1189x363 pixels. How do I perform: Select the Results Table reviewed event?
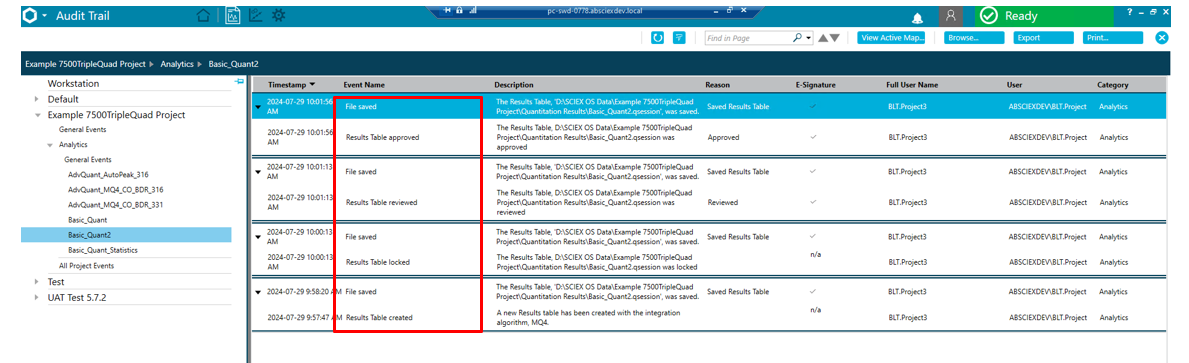coord(381,202)
